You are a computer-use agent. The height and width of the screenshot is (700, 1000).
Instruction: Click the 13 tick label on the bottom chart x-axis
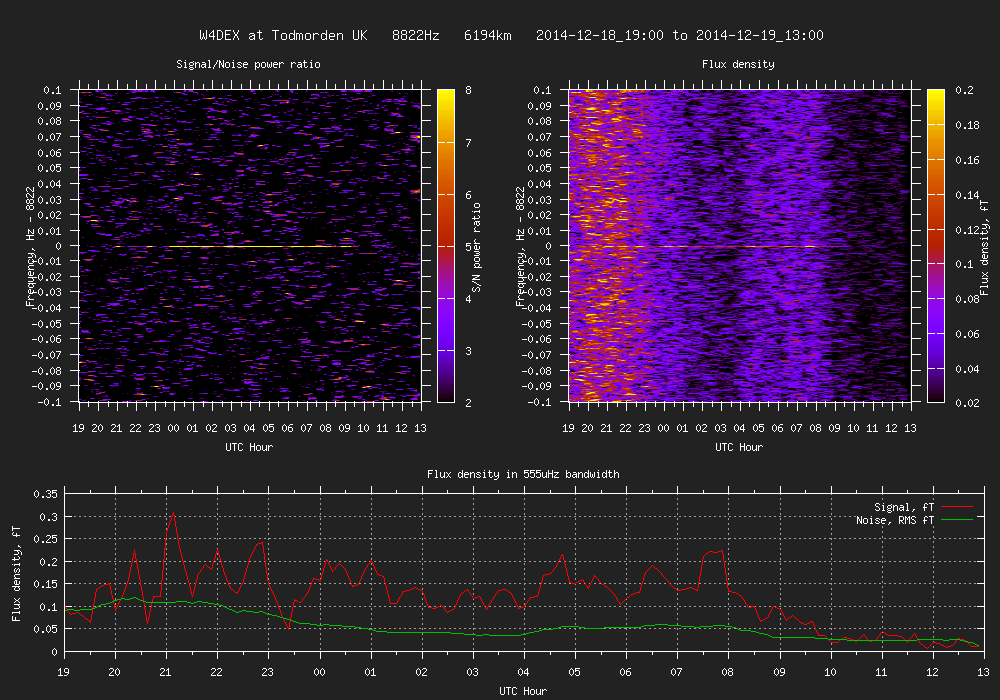[982, 671]
